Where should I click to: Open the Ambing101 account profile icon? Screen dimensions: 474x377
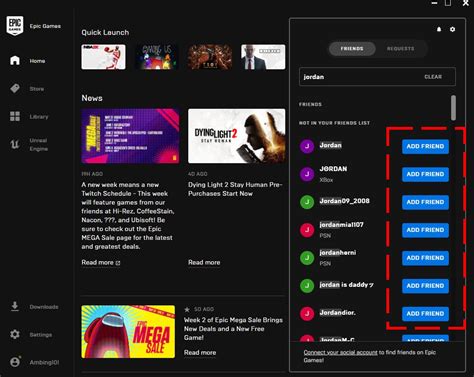point(15,362)
